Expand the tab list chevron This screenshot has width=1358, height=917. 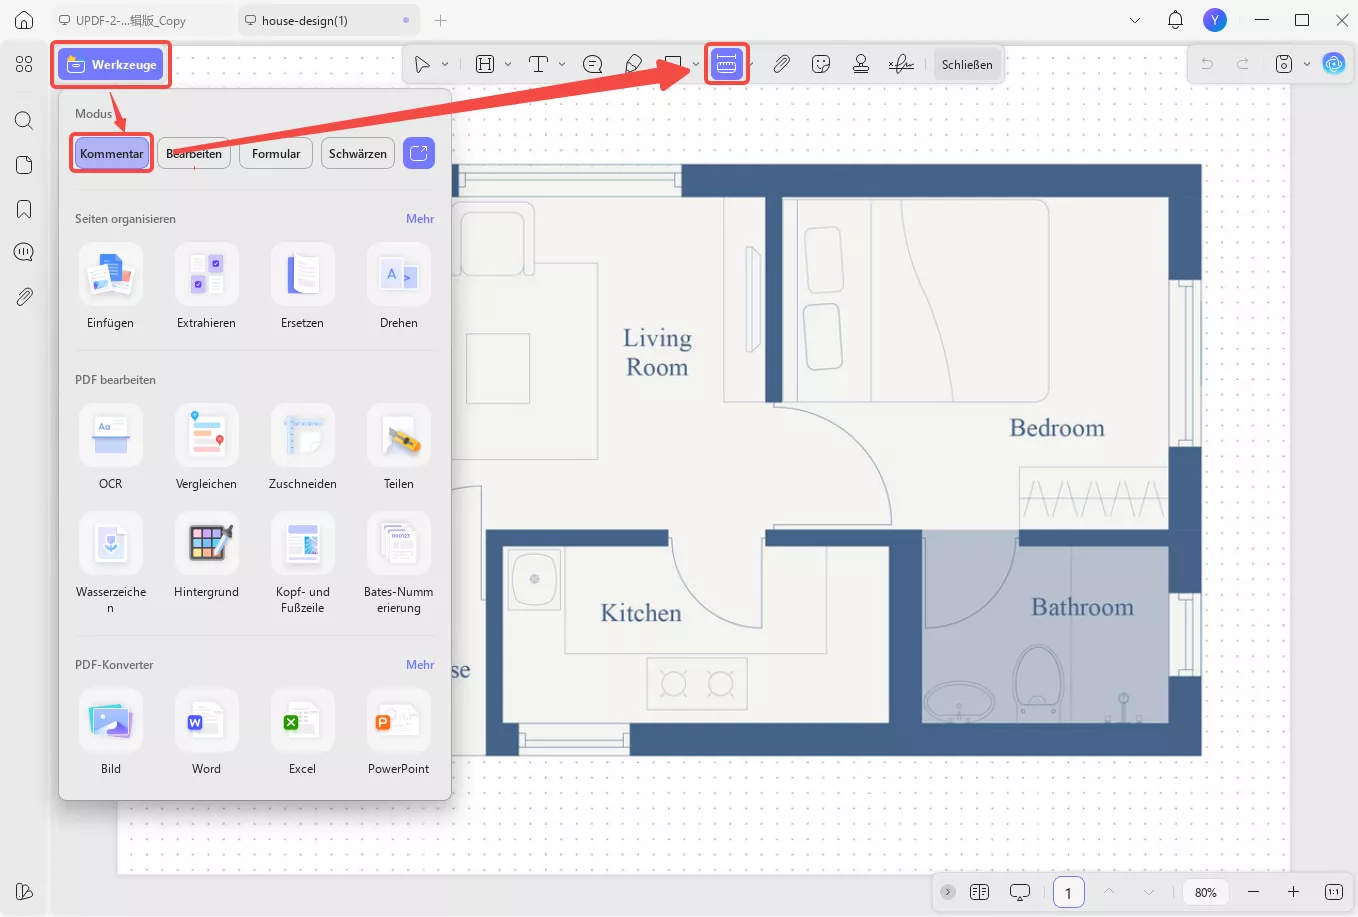point(1135,20)
